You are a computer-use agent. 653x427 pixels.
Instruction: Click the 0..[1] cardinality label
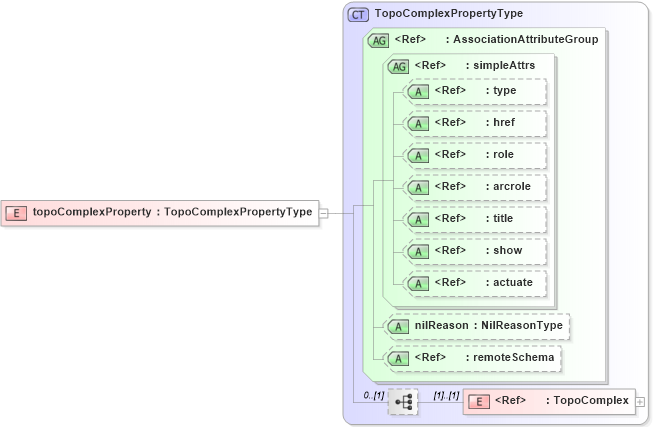tap(374, 395)
